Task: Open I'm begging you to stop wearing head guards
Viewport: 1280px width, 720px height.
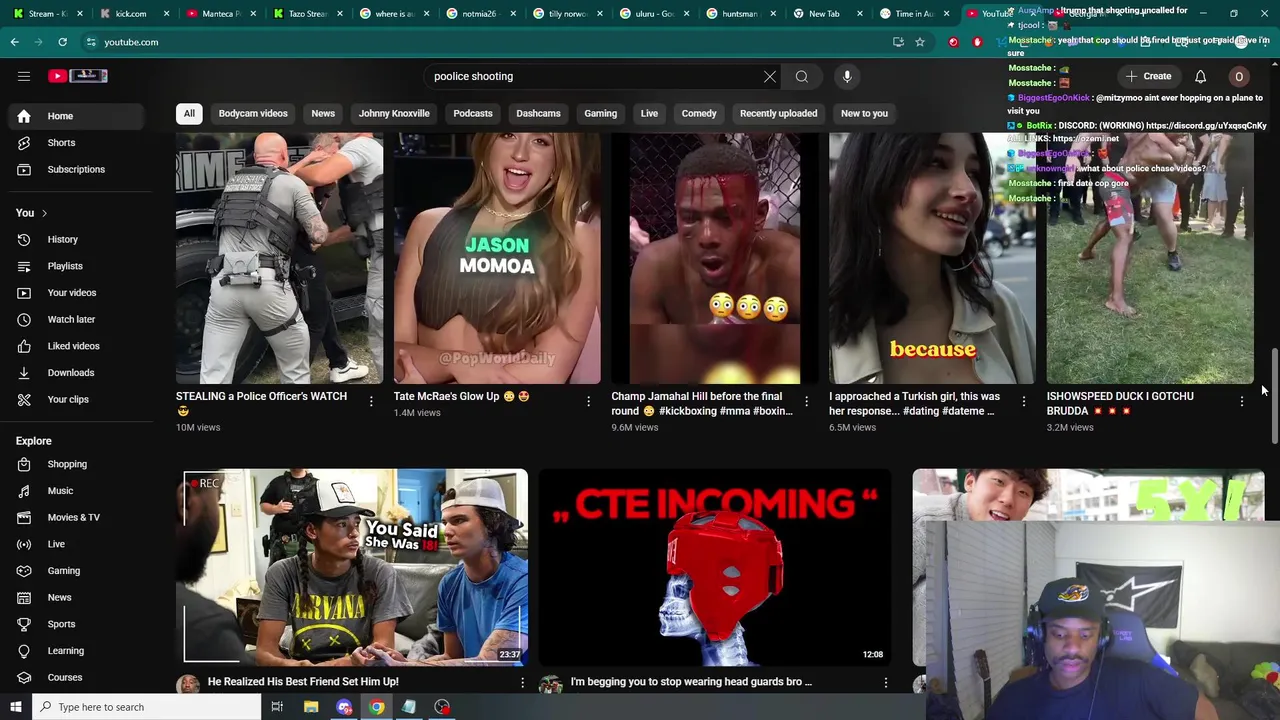Action: pos(691,682)
